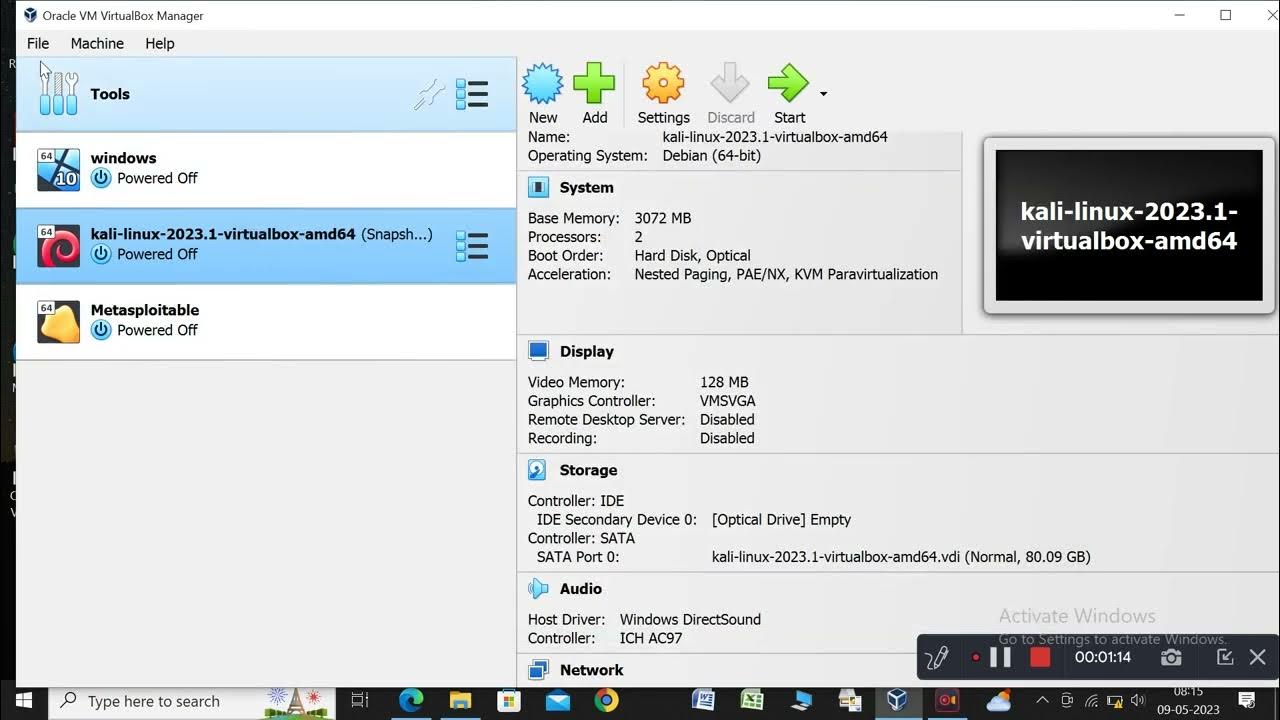Create a new VM with New button

coord(543,93)
